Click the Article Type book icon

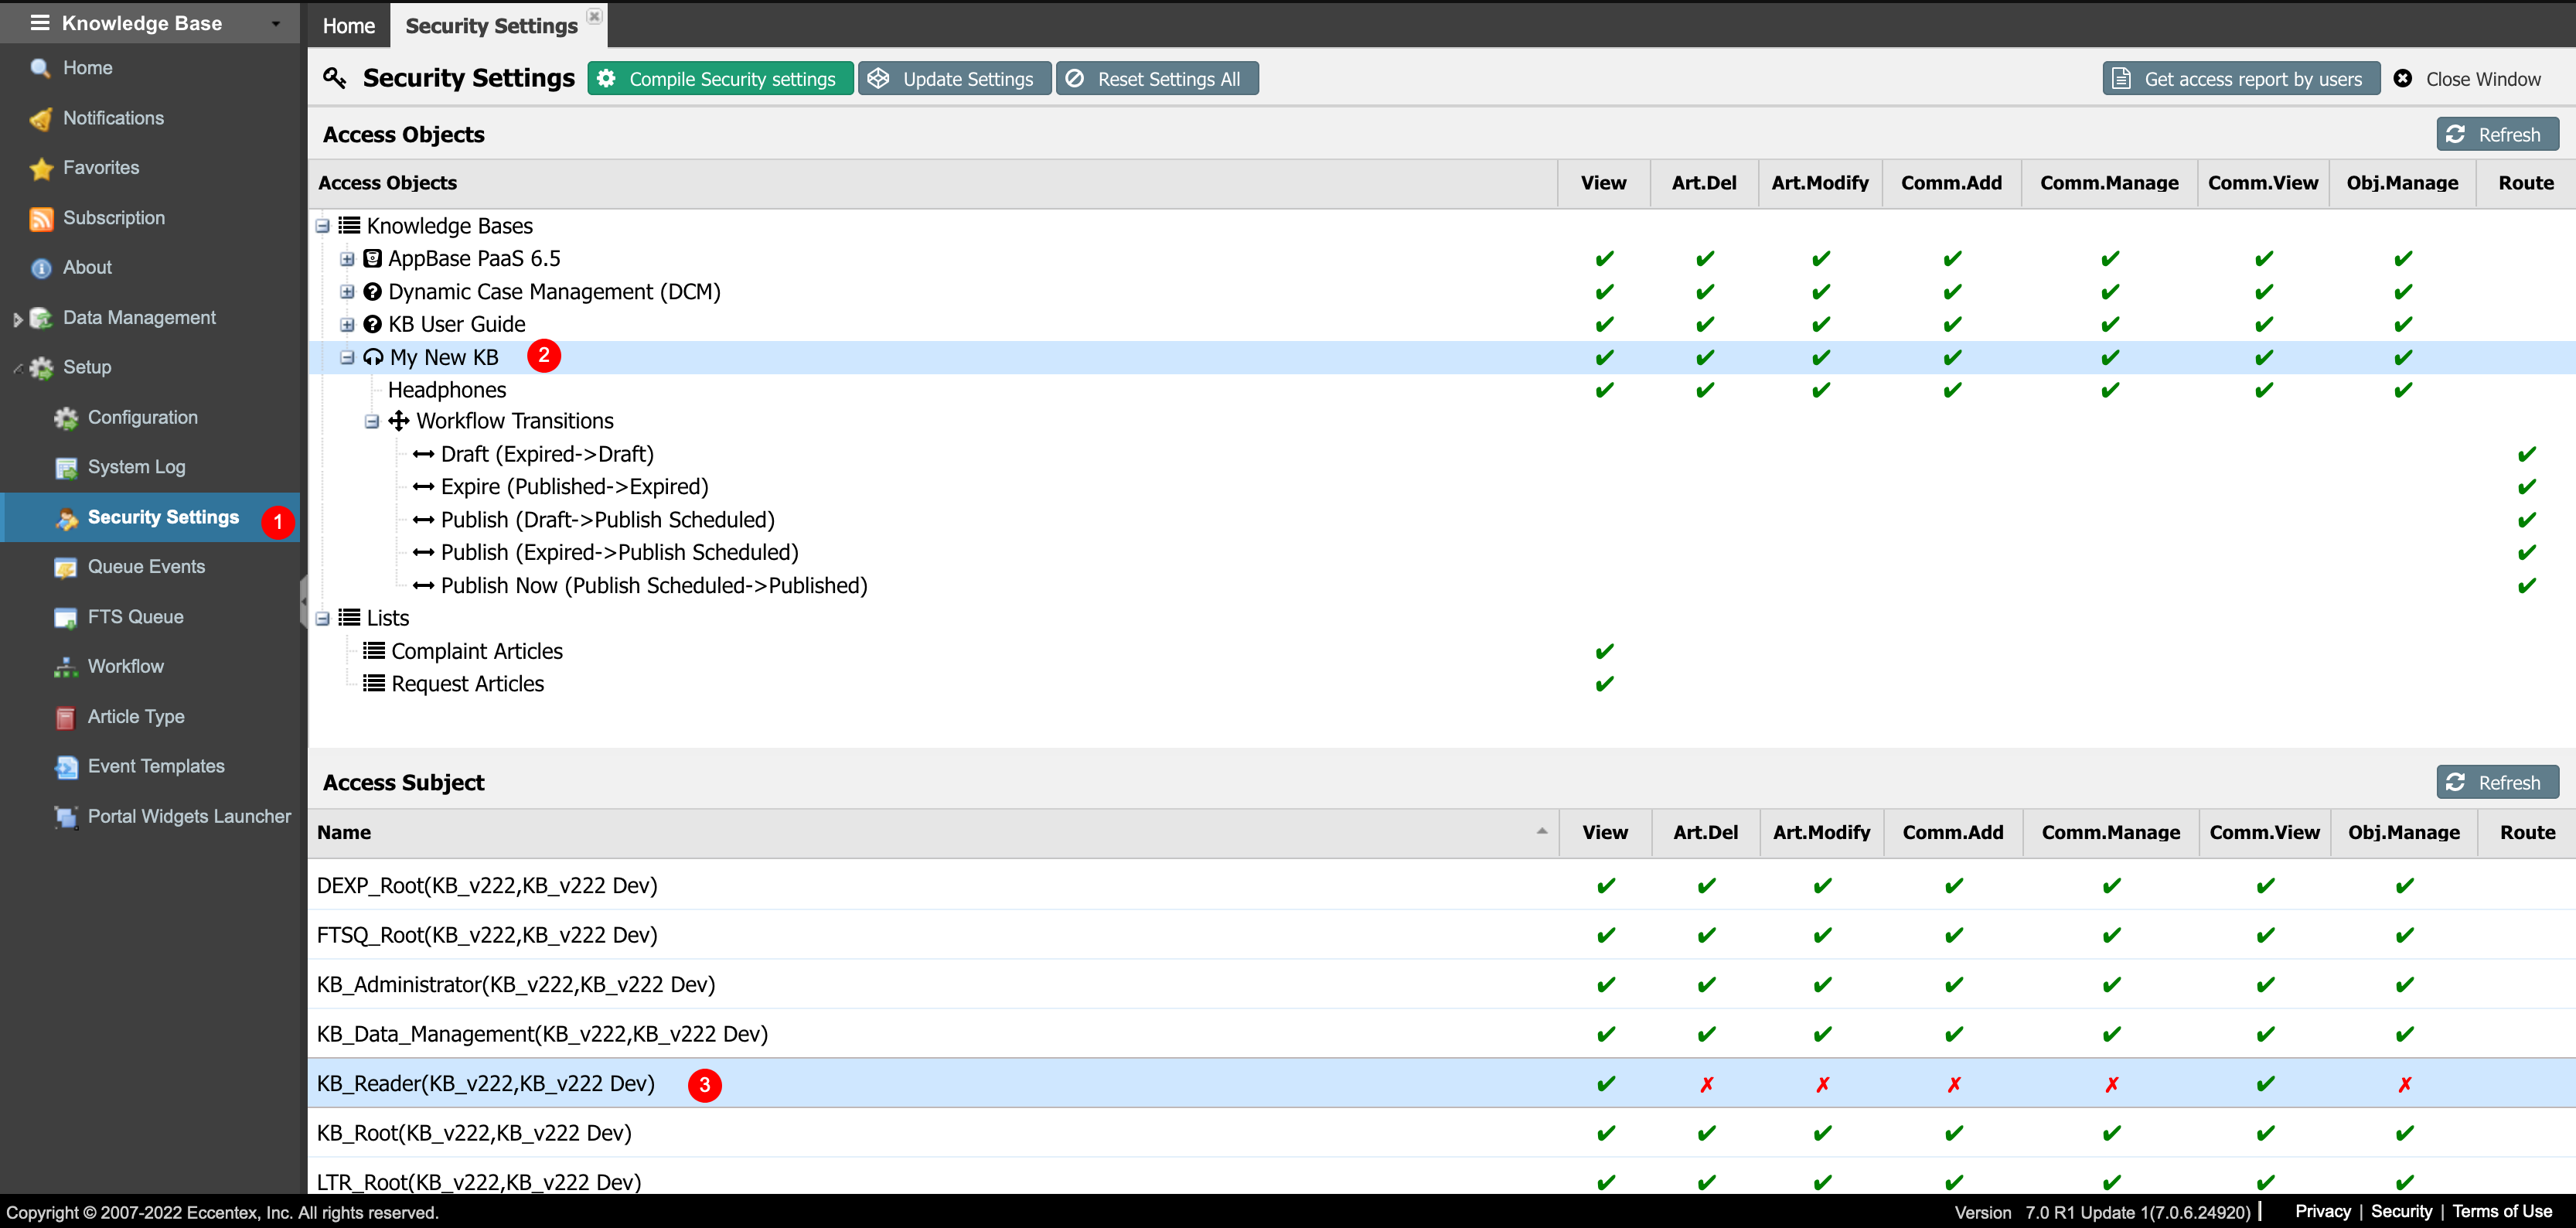pos(66,718)
